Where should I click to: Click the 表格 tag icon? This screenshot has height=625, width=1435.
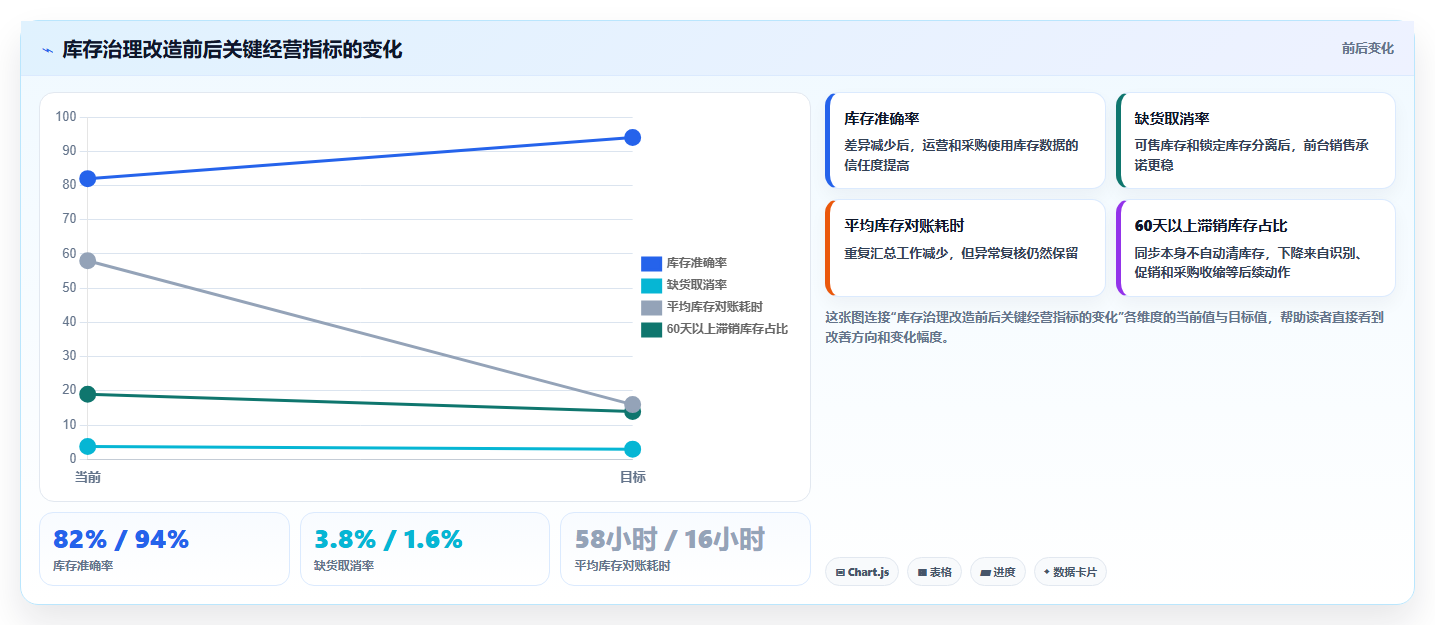coord(922,573)
